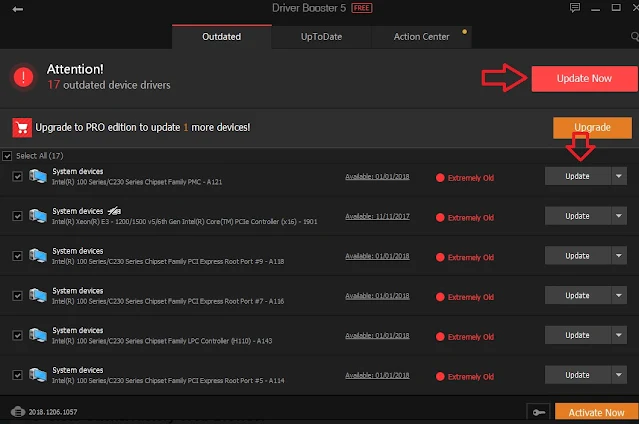Open Update dropdown arrow for PMC - A121
Screen dimensions: 639x424
click(x=619, y=176)
